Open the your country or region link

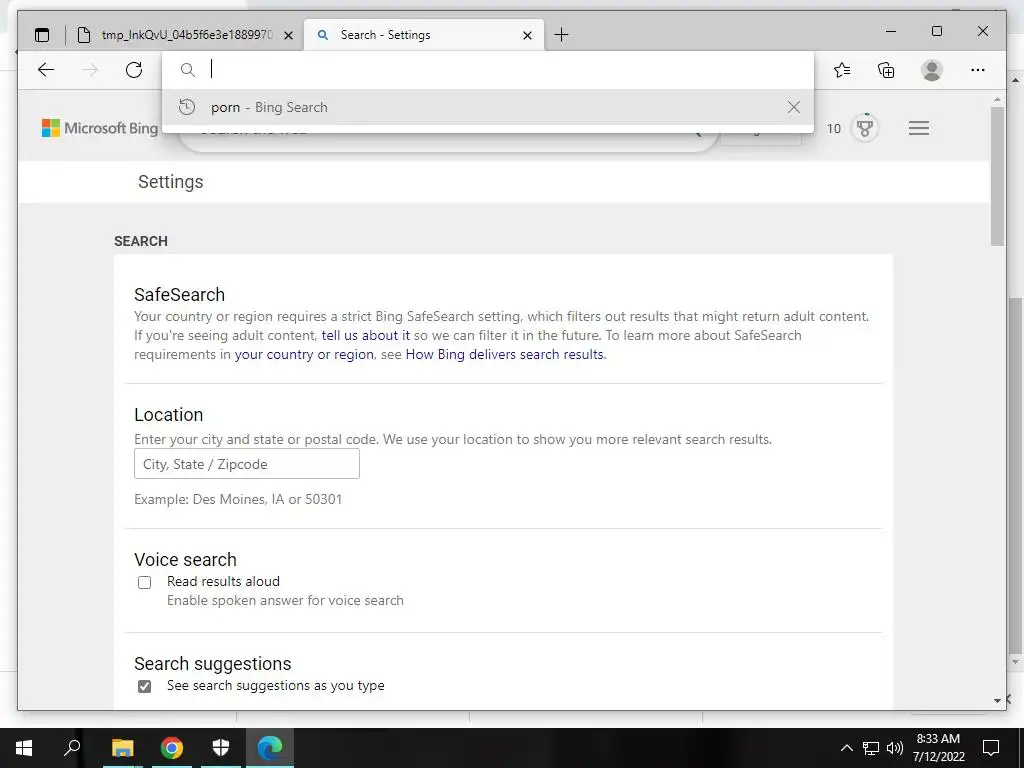coord(304,354)
